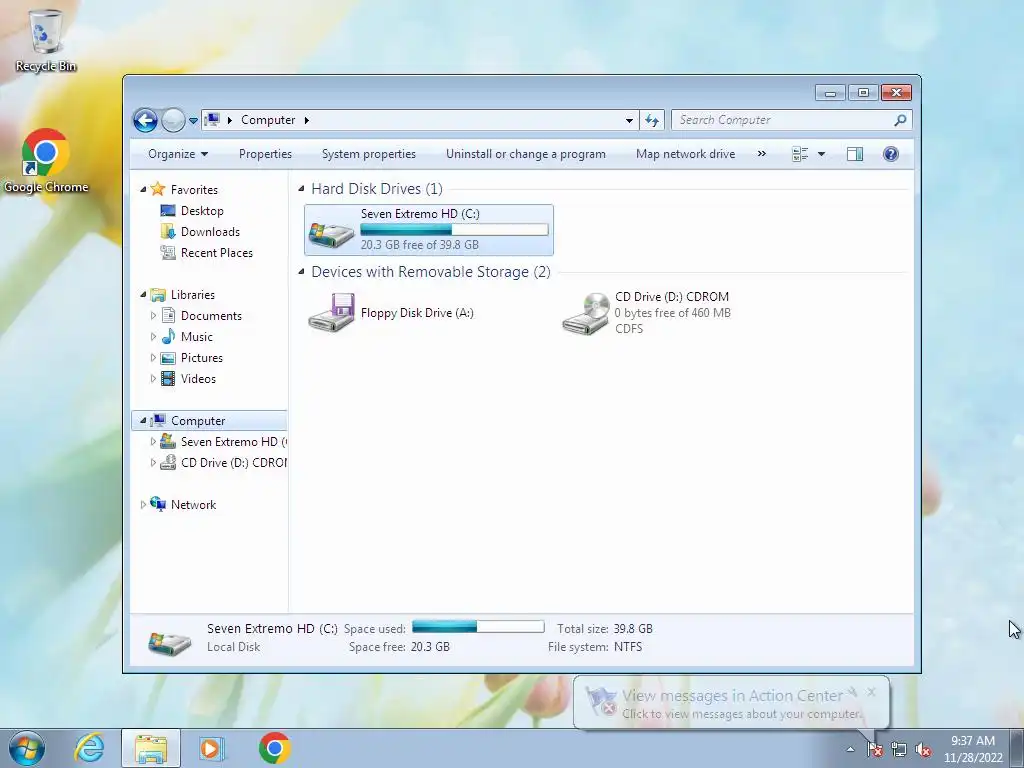Show more toolbar commands chevron
This screenshot has width=1024, height=768.
pyautogui.click(x=761, y=154)
